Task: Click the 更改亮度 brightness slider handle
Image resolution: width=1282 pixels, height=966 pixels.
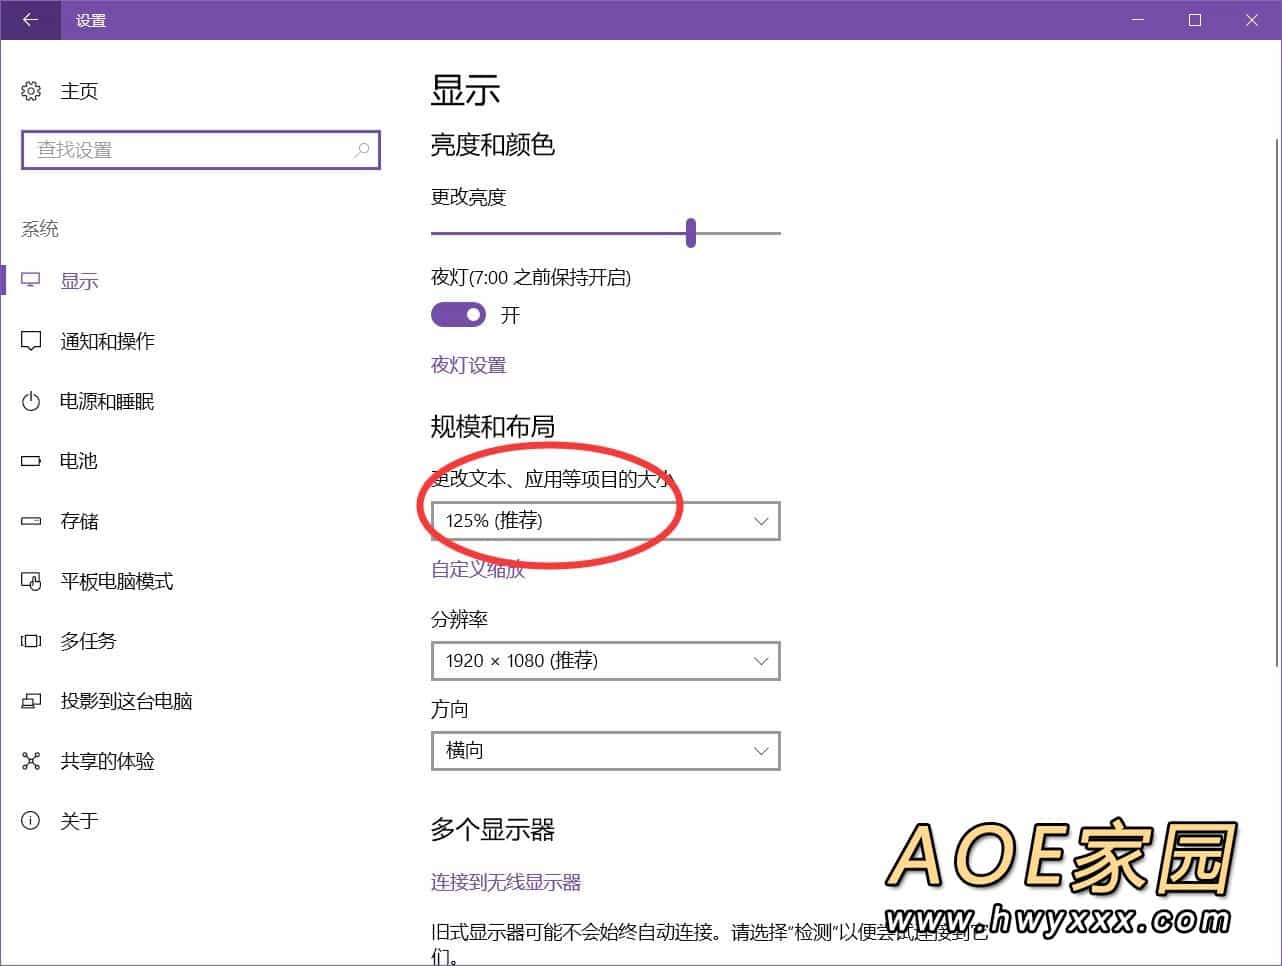Action: tap(691, 233)
